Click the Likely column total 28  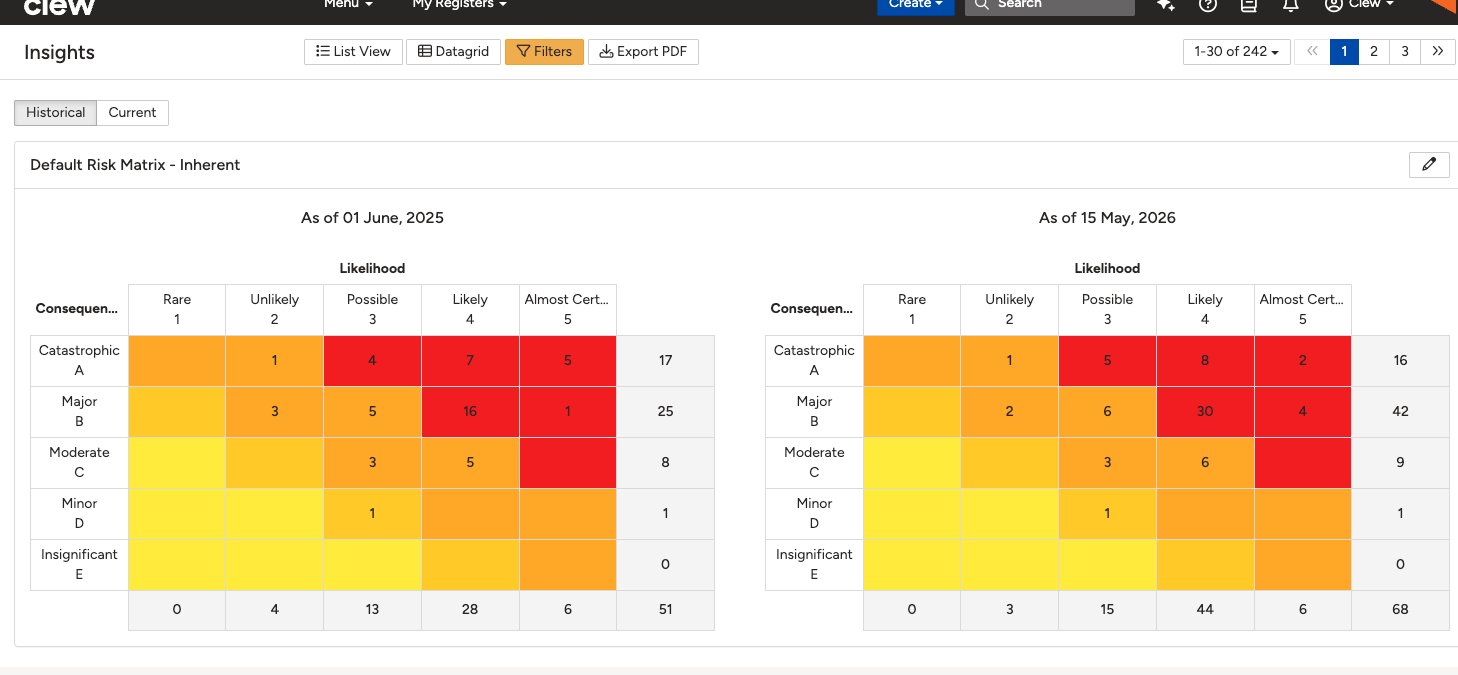coord(470,610)
